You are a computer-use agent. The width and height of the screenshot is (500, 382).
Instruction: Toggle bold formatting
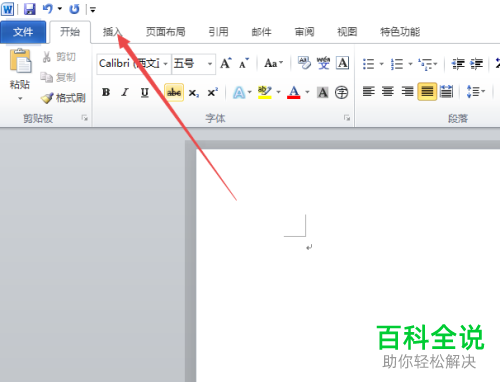(x=106, y=92)
